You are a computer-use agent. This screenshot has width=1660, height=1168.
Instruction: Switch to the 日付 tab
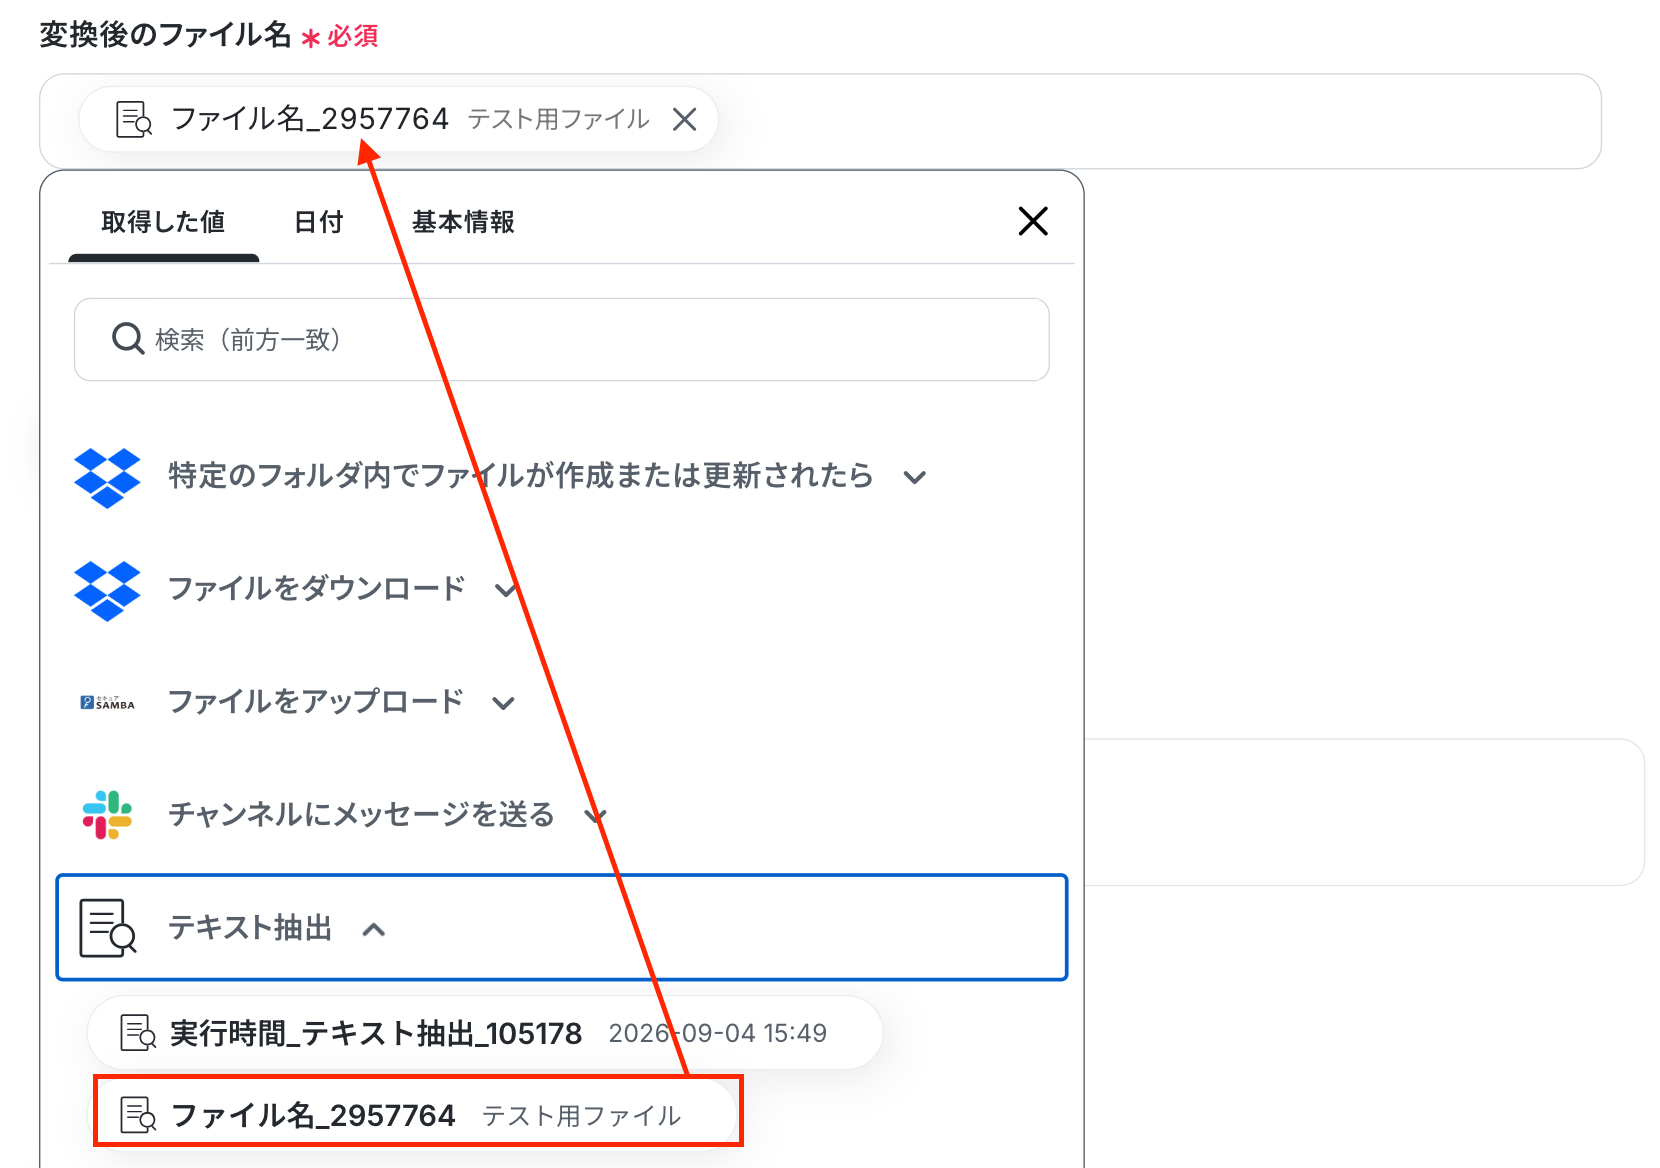coord(319,222)
